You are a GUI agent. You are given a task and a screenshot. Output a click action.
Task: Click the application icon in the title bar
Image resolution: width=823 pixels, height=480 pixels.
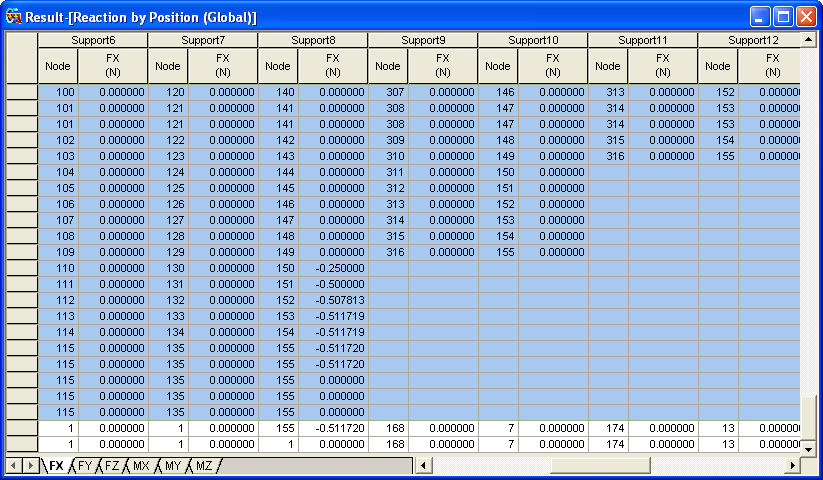[x=14, y=17]
